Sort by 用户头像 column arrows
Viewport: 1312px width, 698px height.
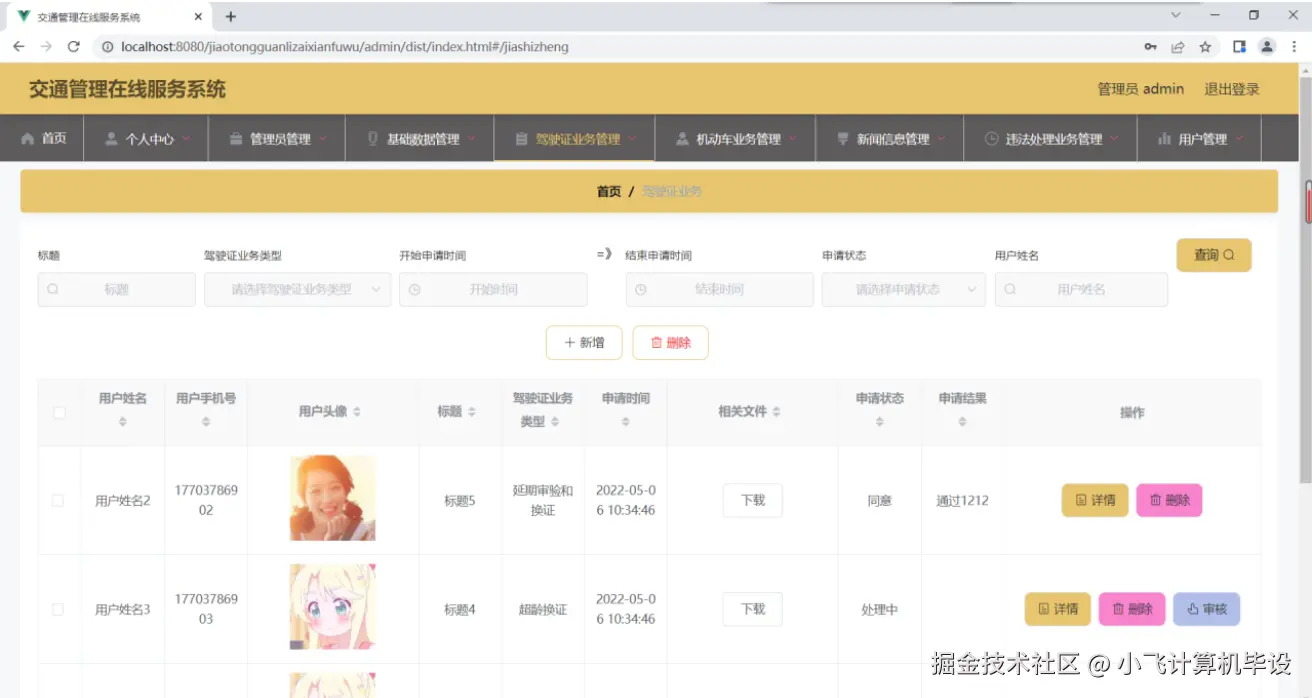[357, 412]
